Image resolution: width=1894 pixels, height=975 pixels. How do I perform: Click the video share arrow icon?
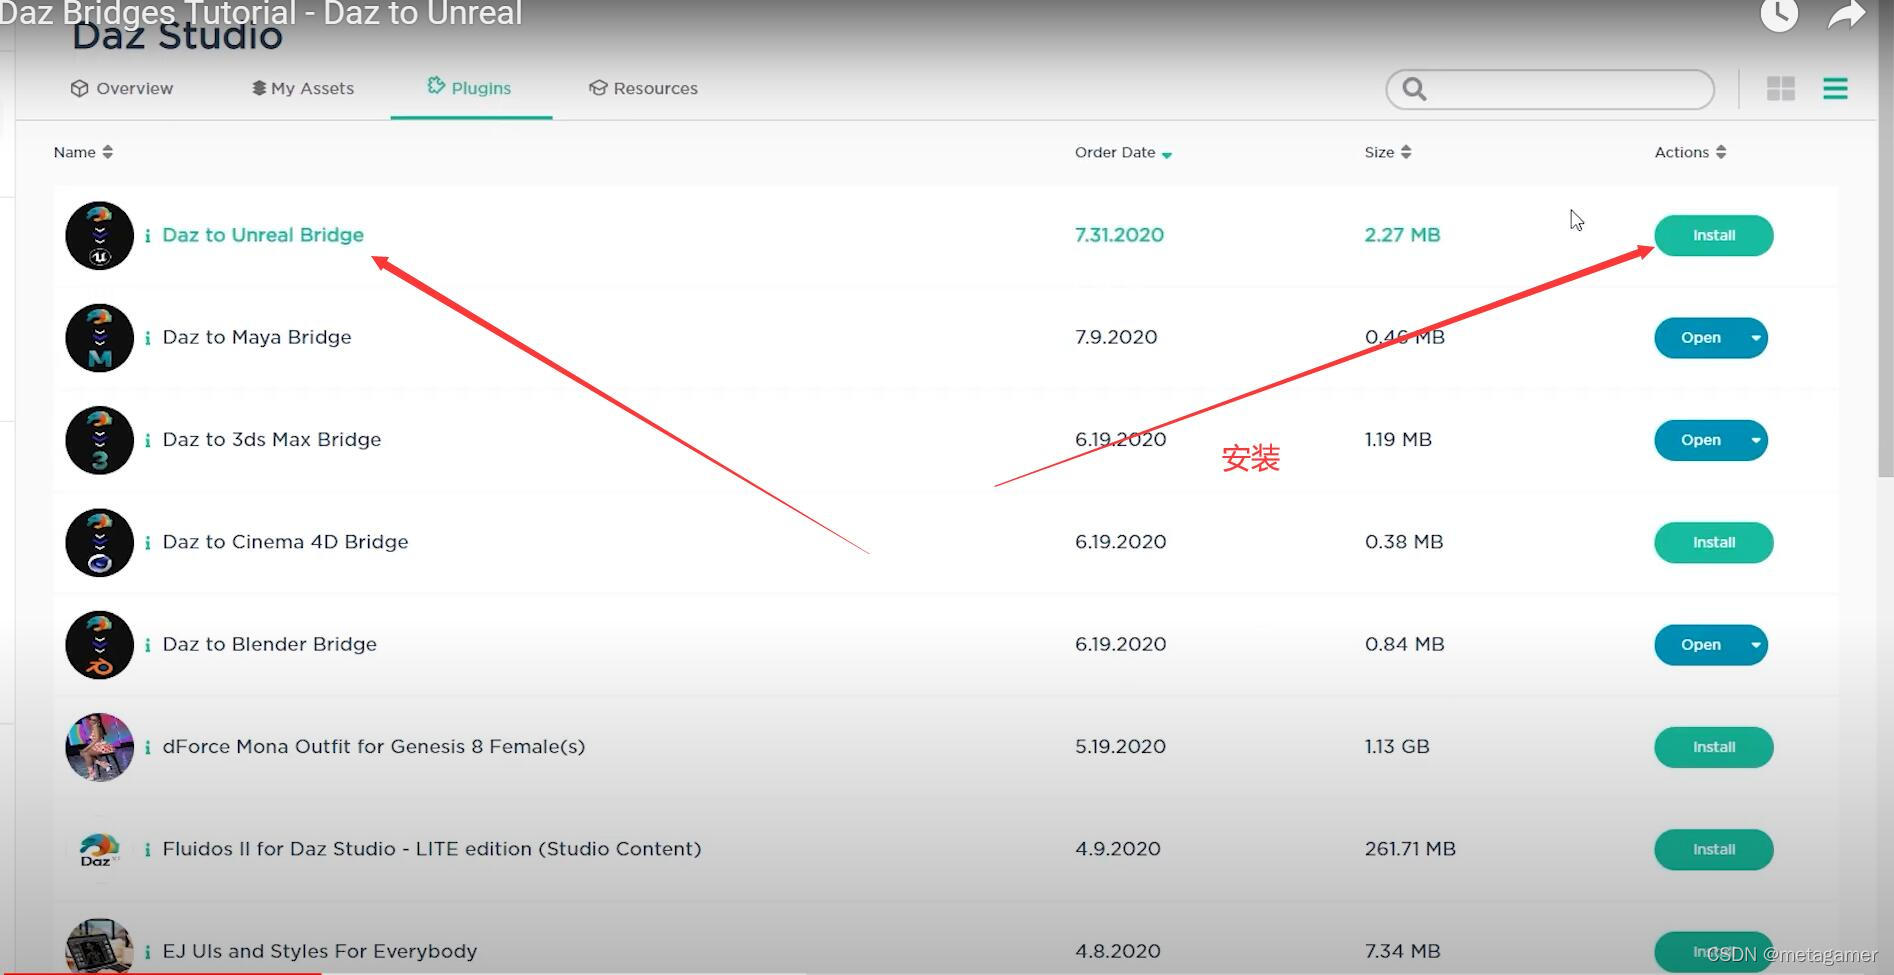pyautogui.click(x=1846, y=14)
